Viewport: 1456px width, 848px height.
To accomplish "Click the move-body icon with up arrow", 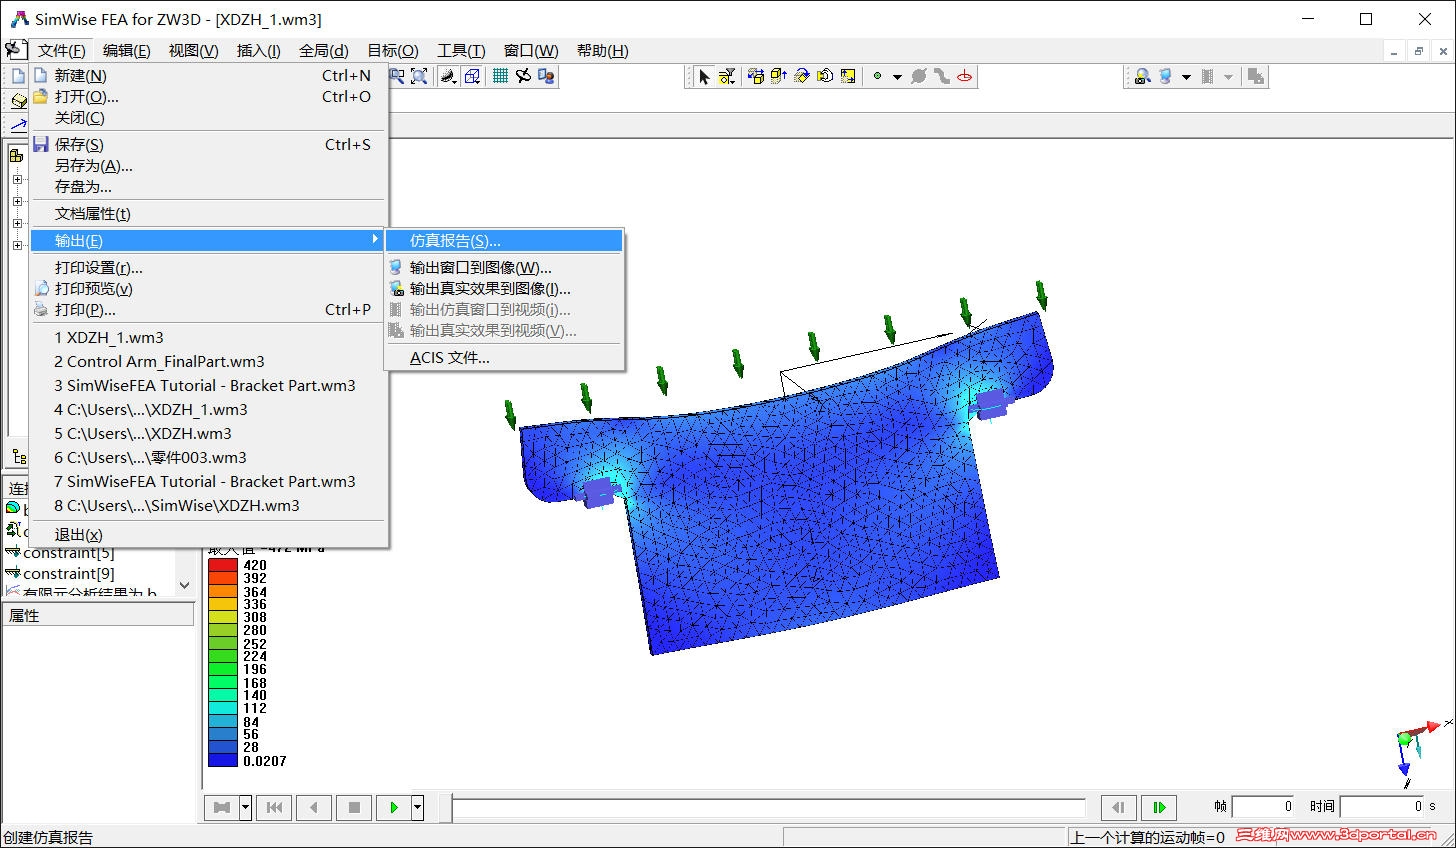I will [x=779, y=76].
